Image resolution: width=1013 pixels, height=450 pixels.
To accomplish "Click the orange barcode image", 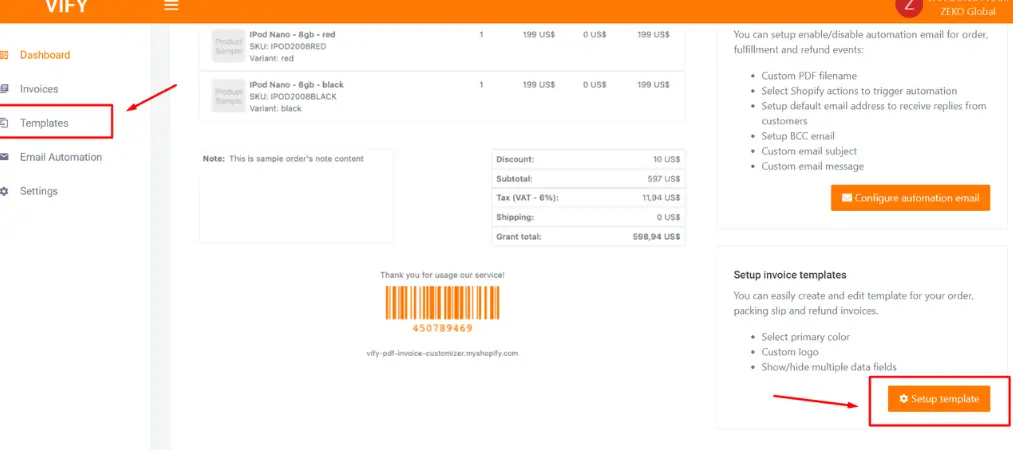I will (443, 303).
